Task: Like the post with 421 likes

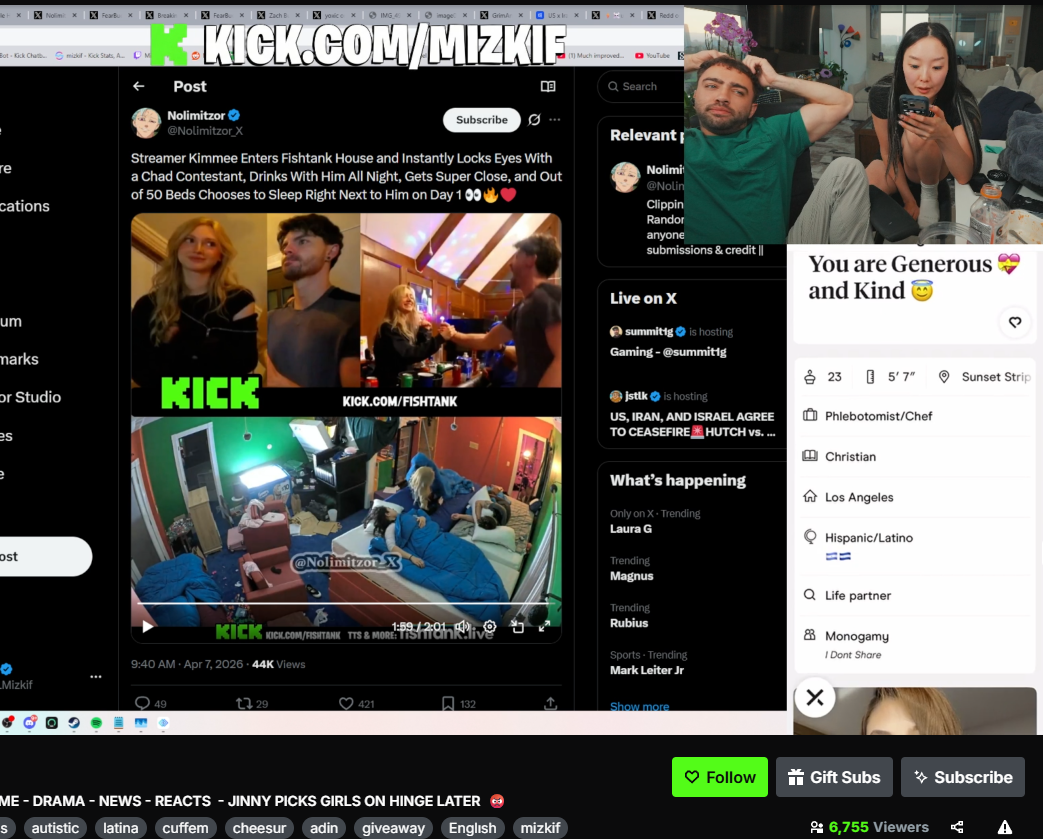Action: point(357,703)
